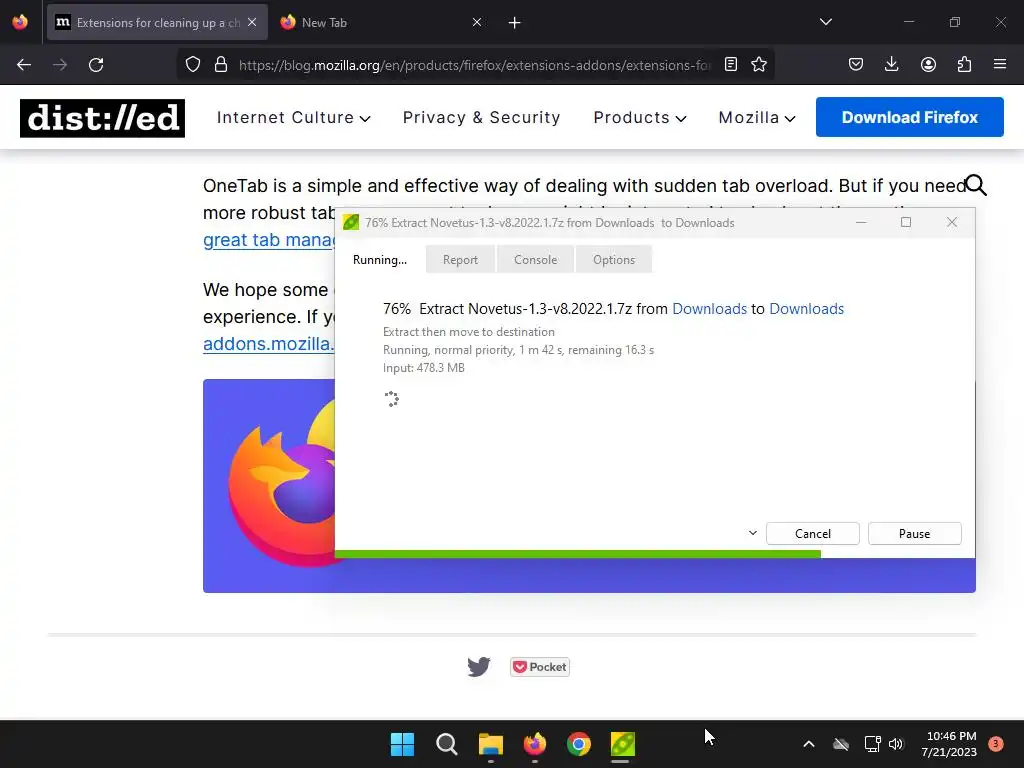
Task: Open Privacy & Security section
Action: click(x=482, y=118)
